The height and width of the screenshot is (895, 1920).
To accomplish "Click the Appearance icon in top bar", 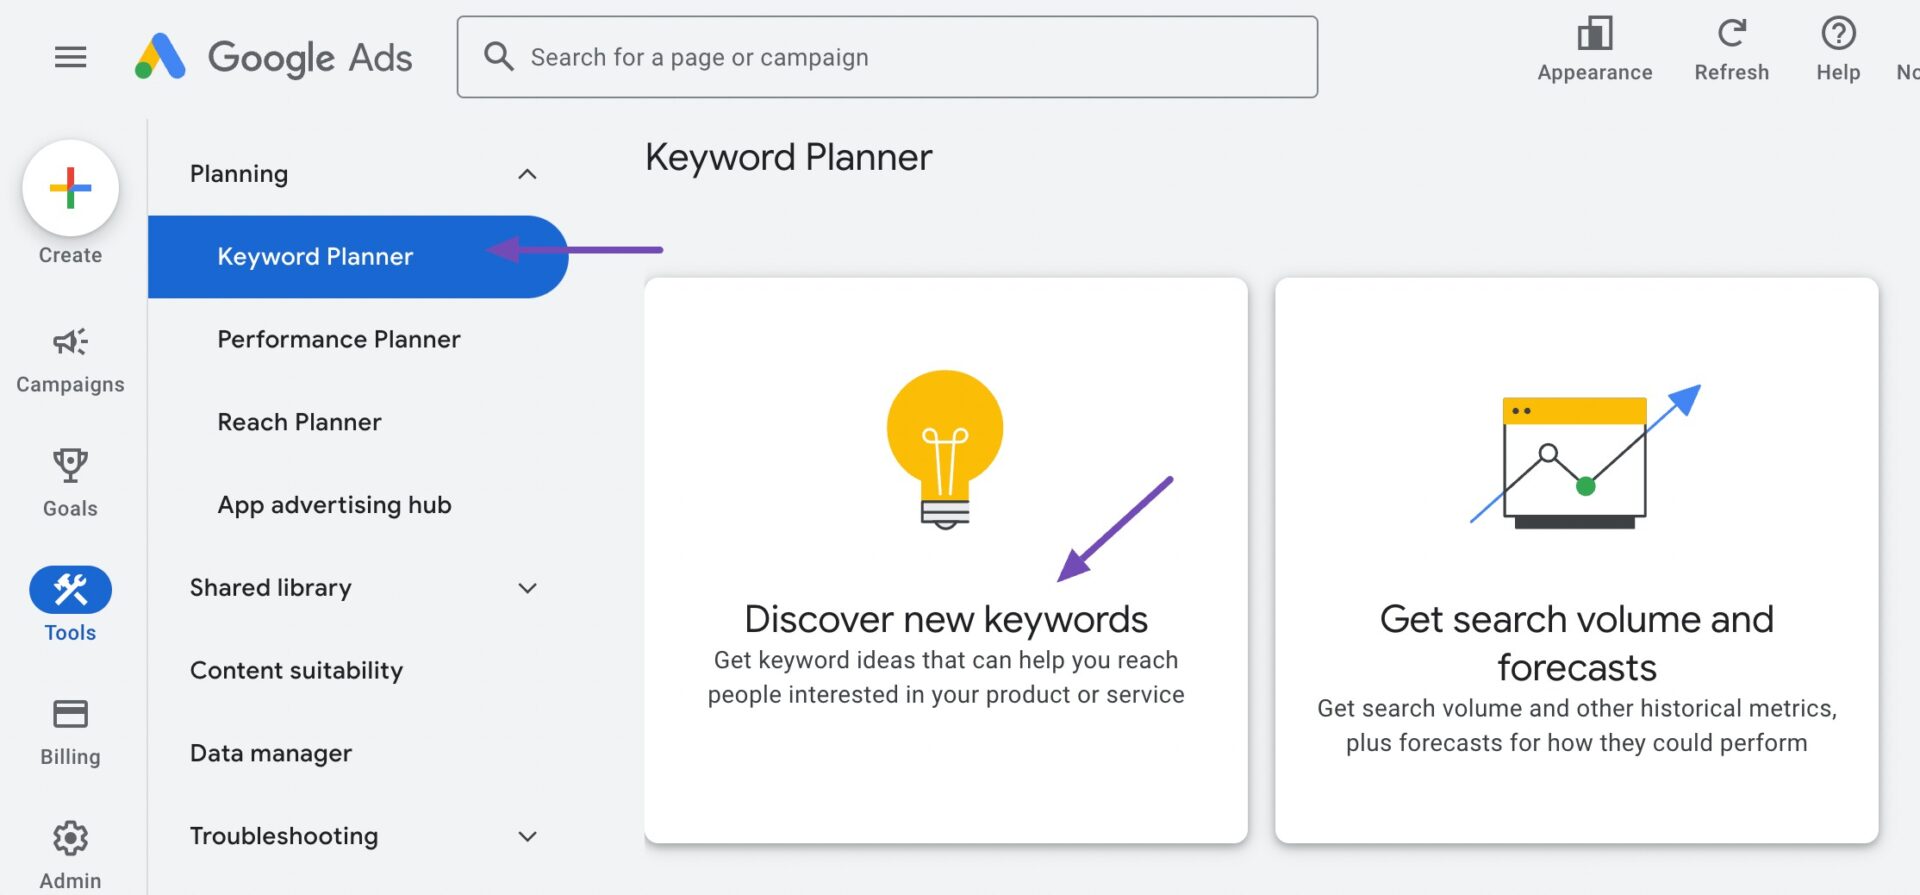I will pyautogui.click(x=1594, y=35).
